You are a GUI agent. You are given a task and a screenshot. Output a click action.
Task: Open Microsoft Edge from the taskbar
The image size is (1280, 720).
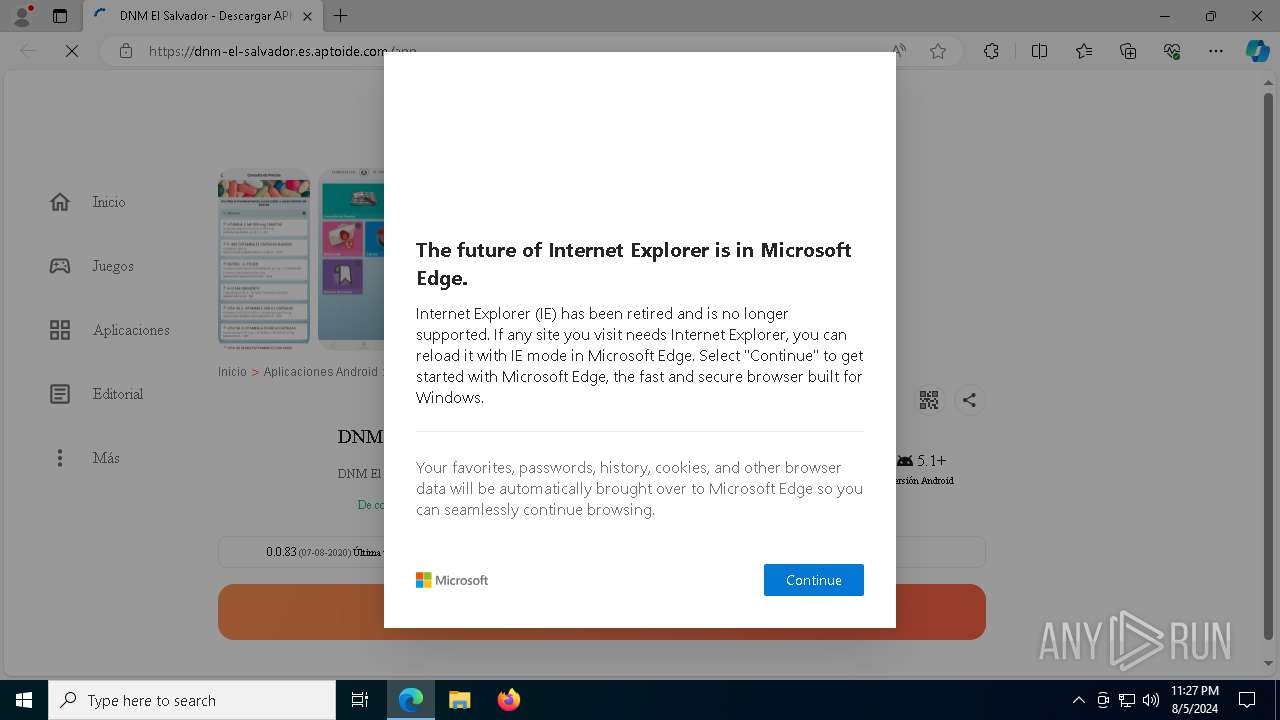pyautogui.click(x=411, y=700)
